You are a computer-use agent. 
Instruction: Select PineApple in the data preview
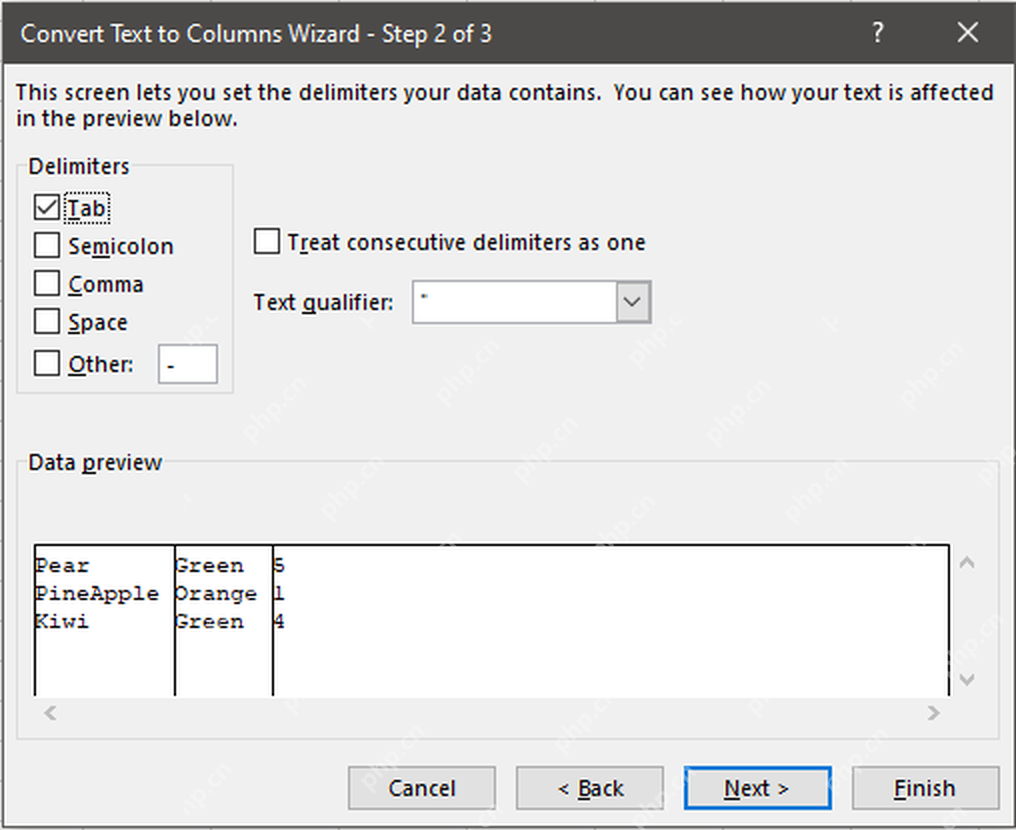tap(97, 594)
